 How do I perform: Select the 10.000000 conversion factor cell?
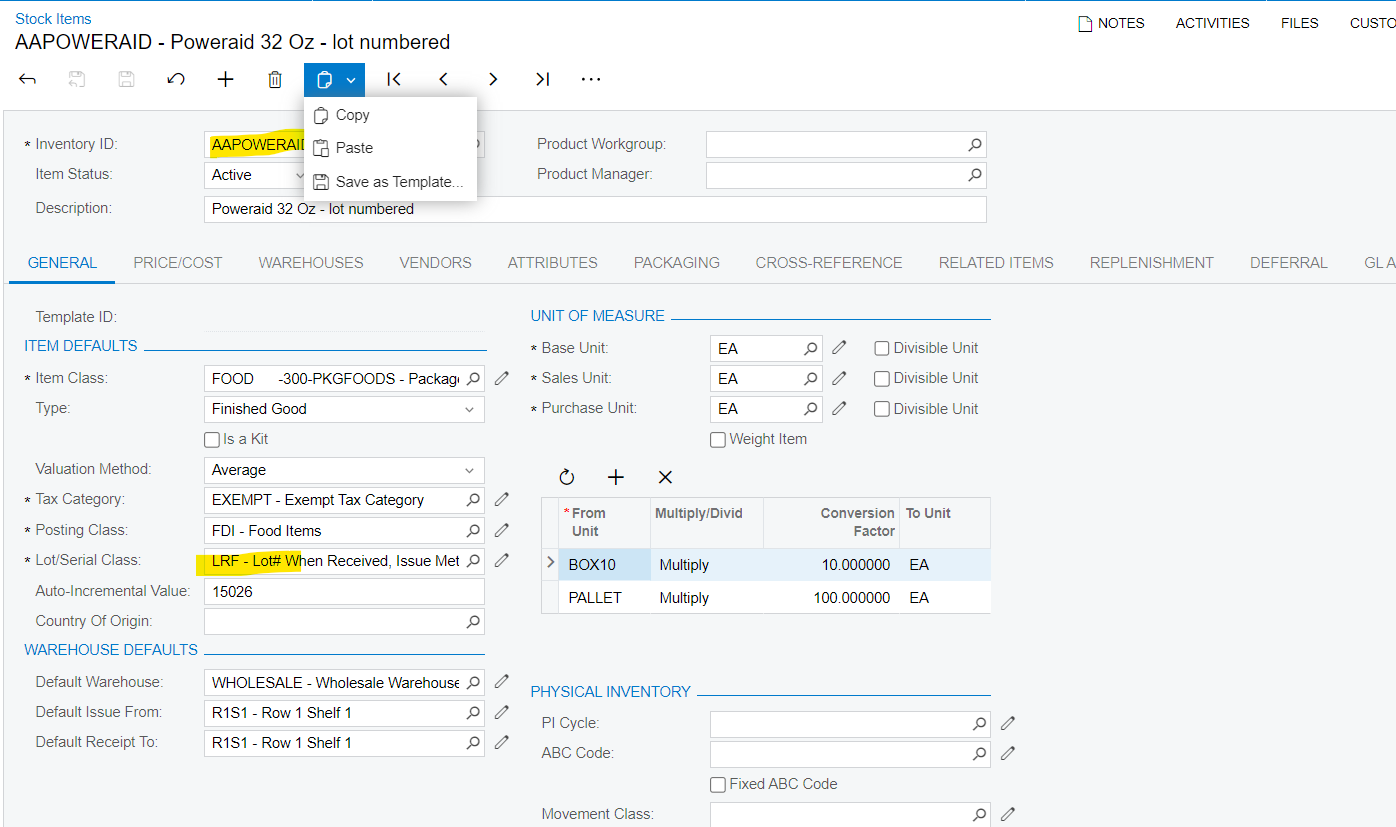pyautogui.click(x=831, y=565)
